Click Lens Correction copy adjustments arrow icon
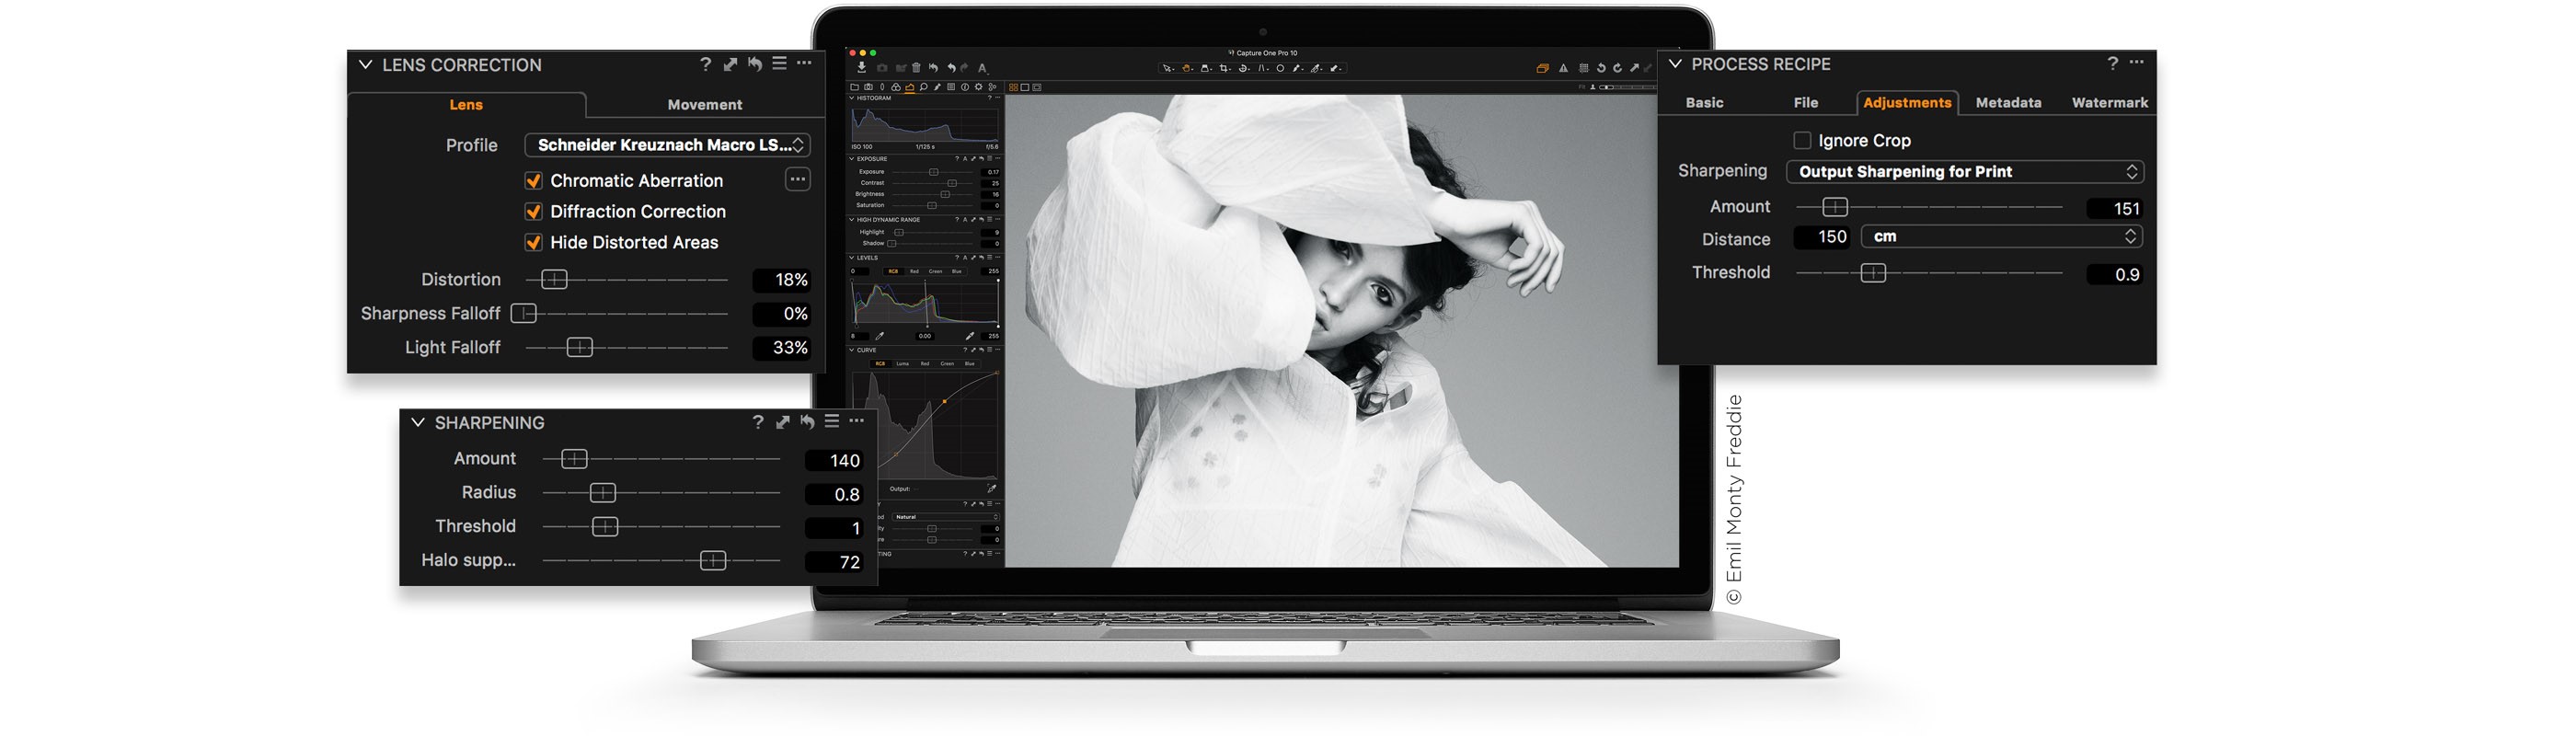This screenshot has width=2576, height=736. tap(730, 64)
